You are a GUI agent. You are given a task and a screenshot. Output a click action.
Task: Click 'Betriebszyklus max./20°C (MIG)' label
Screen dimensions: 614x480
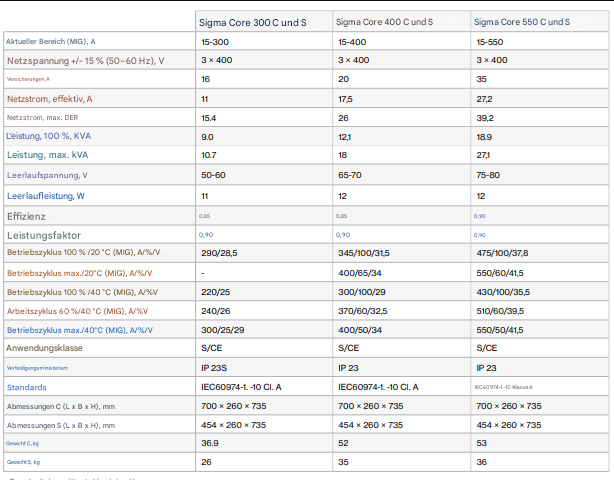(79, 273)
